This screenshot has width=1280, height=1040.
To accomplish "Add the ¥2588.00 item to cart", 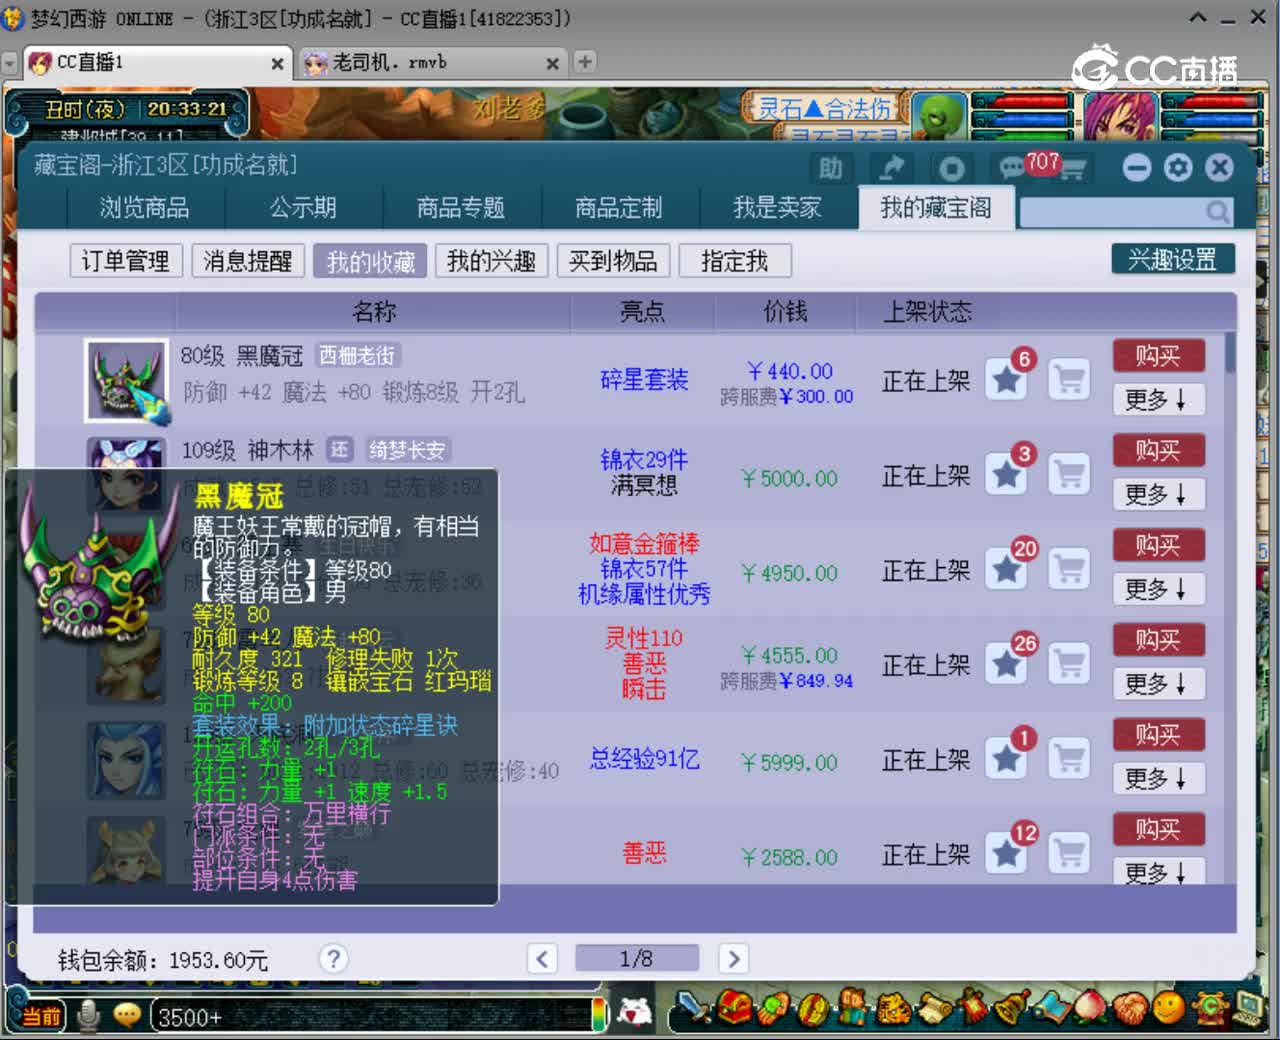I will coord(1069,854).
